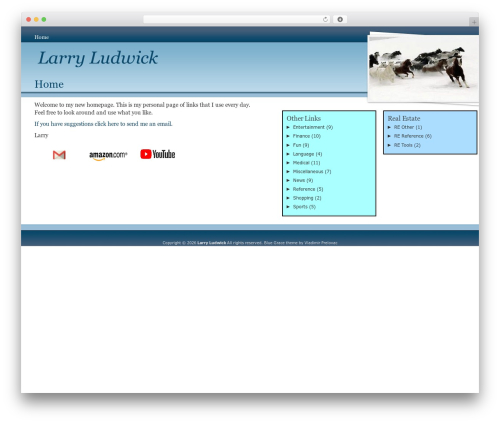Click the Home page heading

49,84
